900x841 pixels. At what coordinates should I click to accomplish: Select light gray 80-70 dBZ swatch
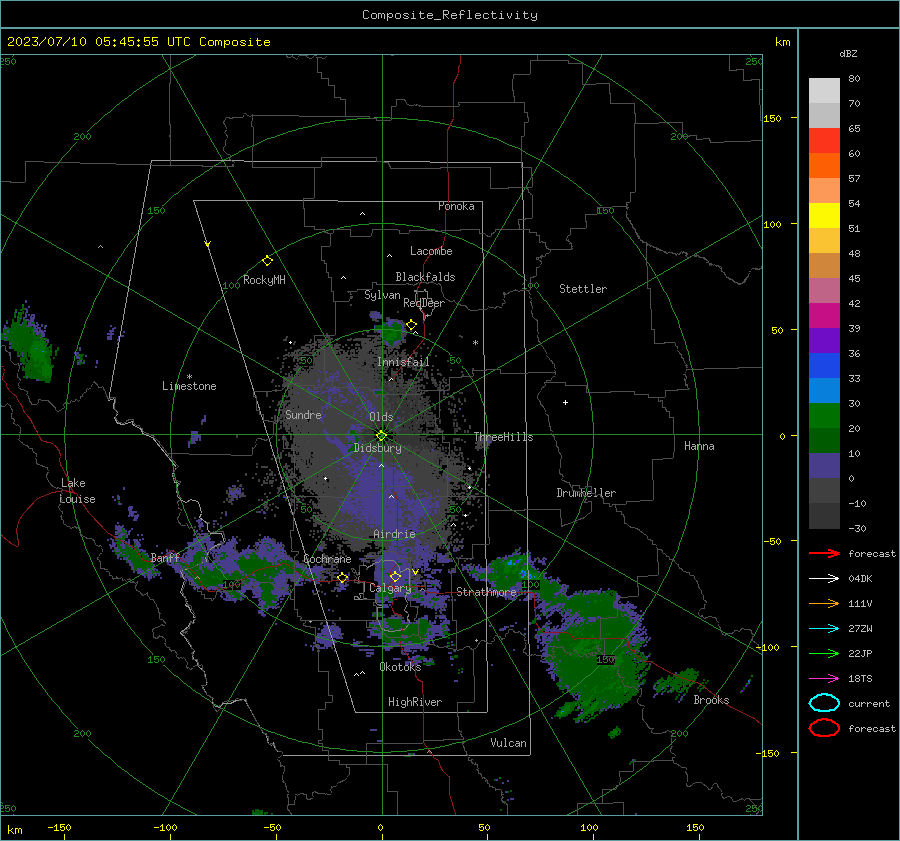824,90
